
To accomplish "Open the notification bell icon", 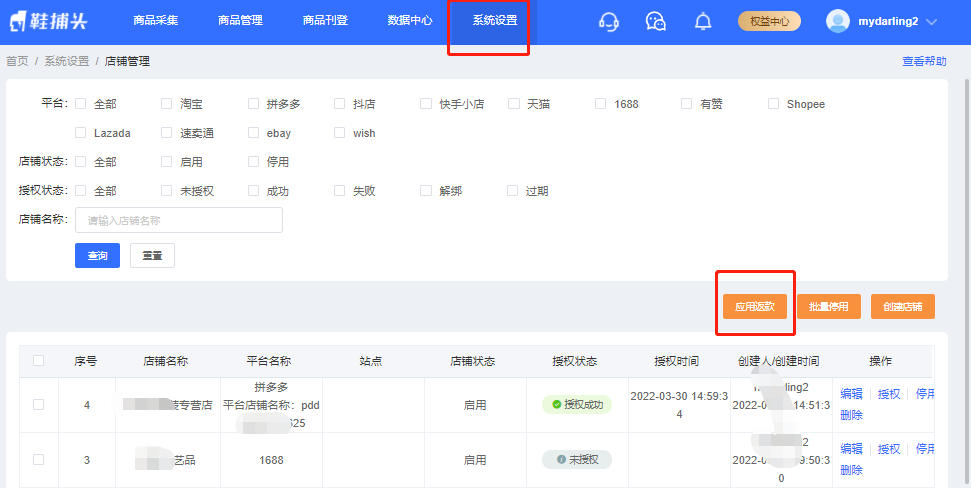I will [704, 22].
